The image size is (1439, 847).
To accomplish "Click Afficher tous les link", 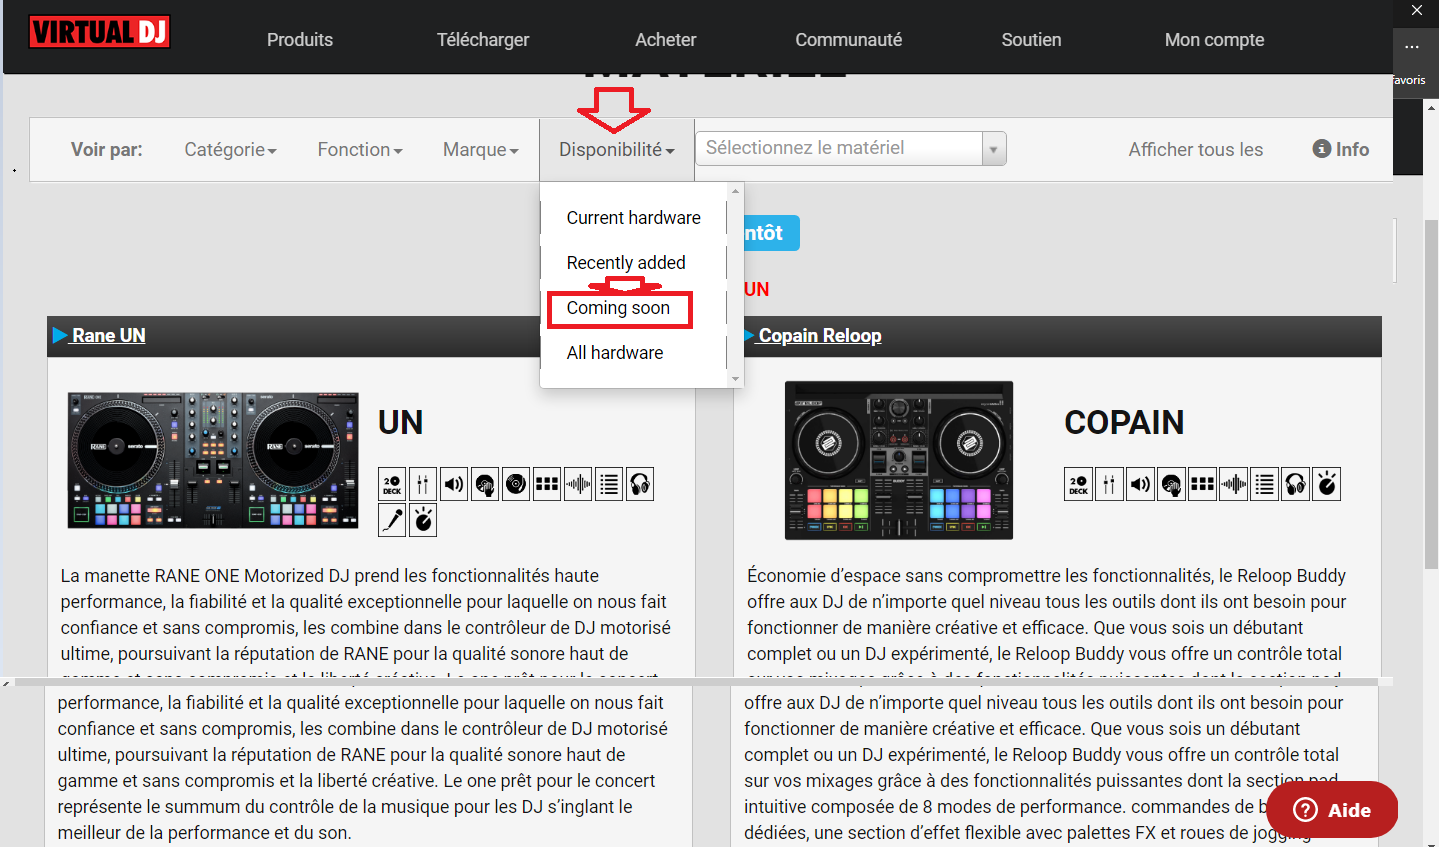I will tap(1196, 149).
